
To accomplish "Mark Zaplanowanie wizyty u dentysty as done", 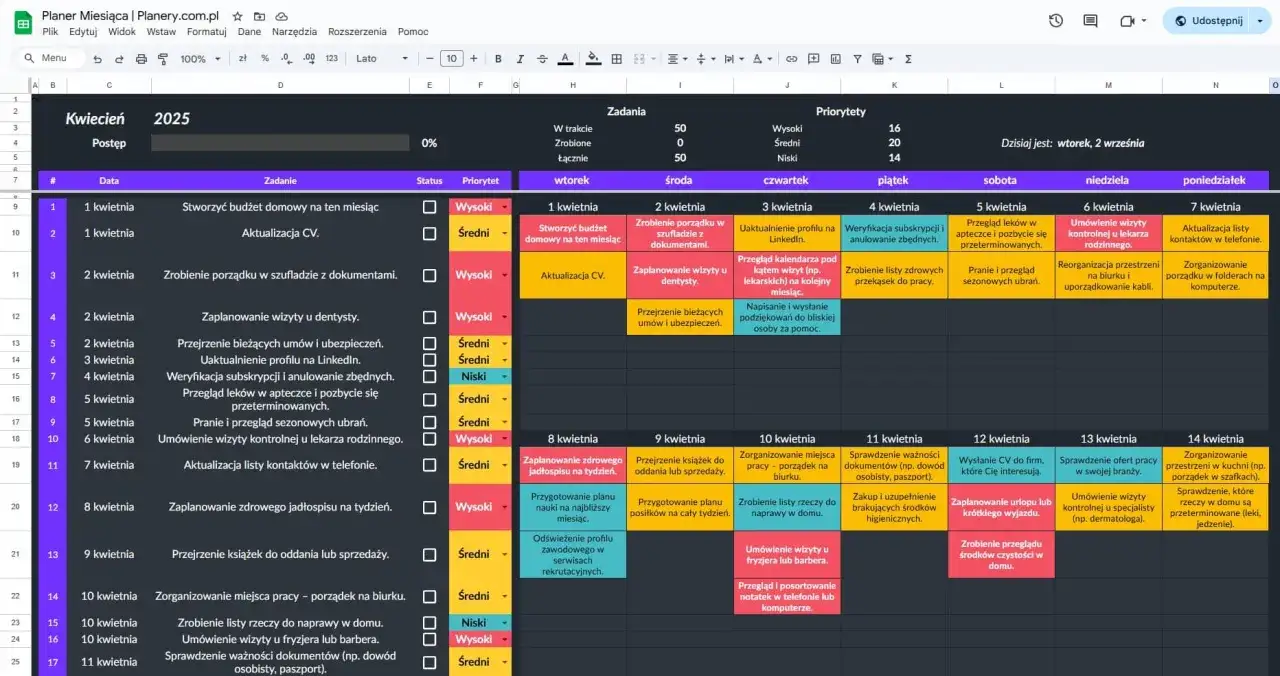I will tap(429, 317).
